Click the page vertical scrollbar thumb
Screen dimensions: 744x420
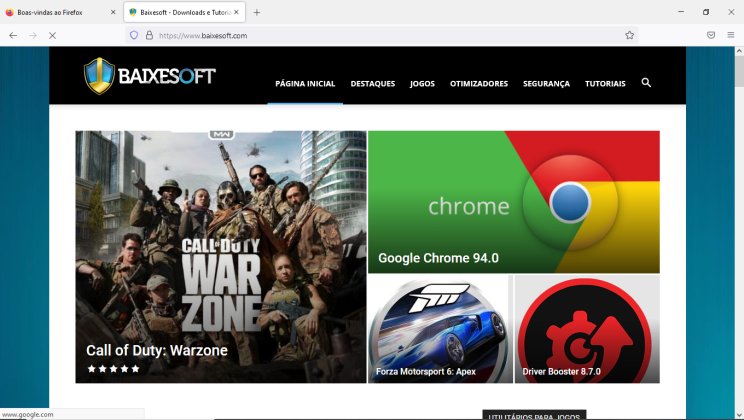(739, 71)
